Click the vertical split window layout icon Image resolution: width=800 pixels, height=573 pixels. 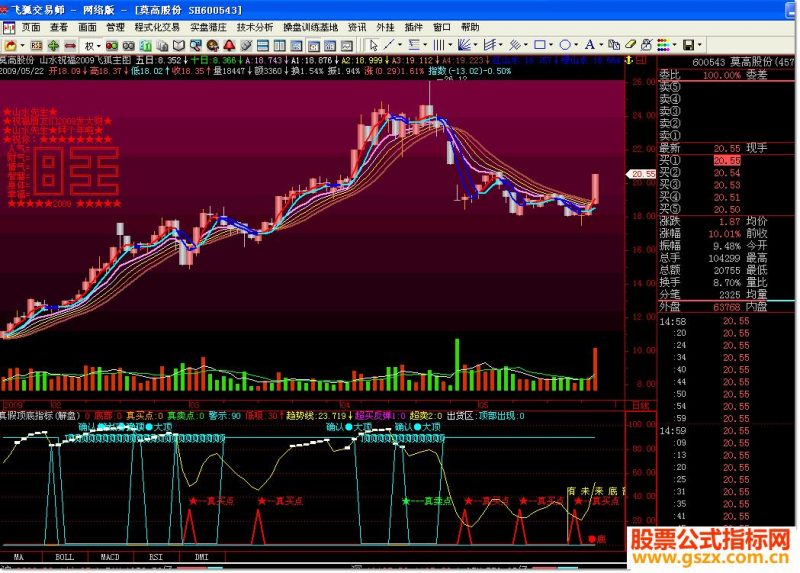(x=280, y=46)
